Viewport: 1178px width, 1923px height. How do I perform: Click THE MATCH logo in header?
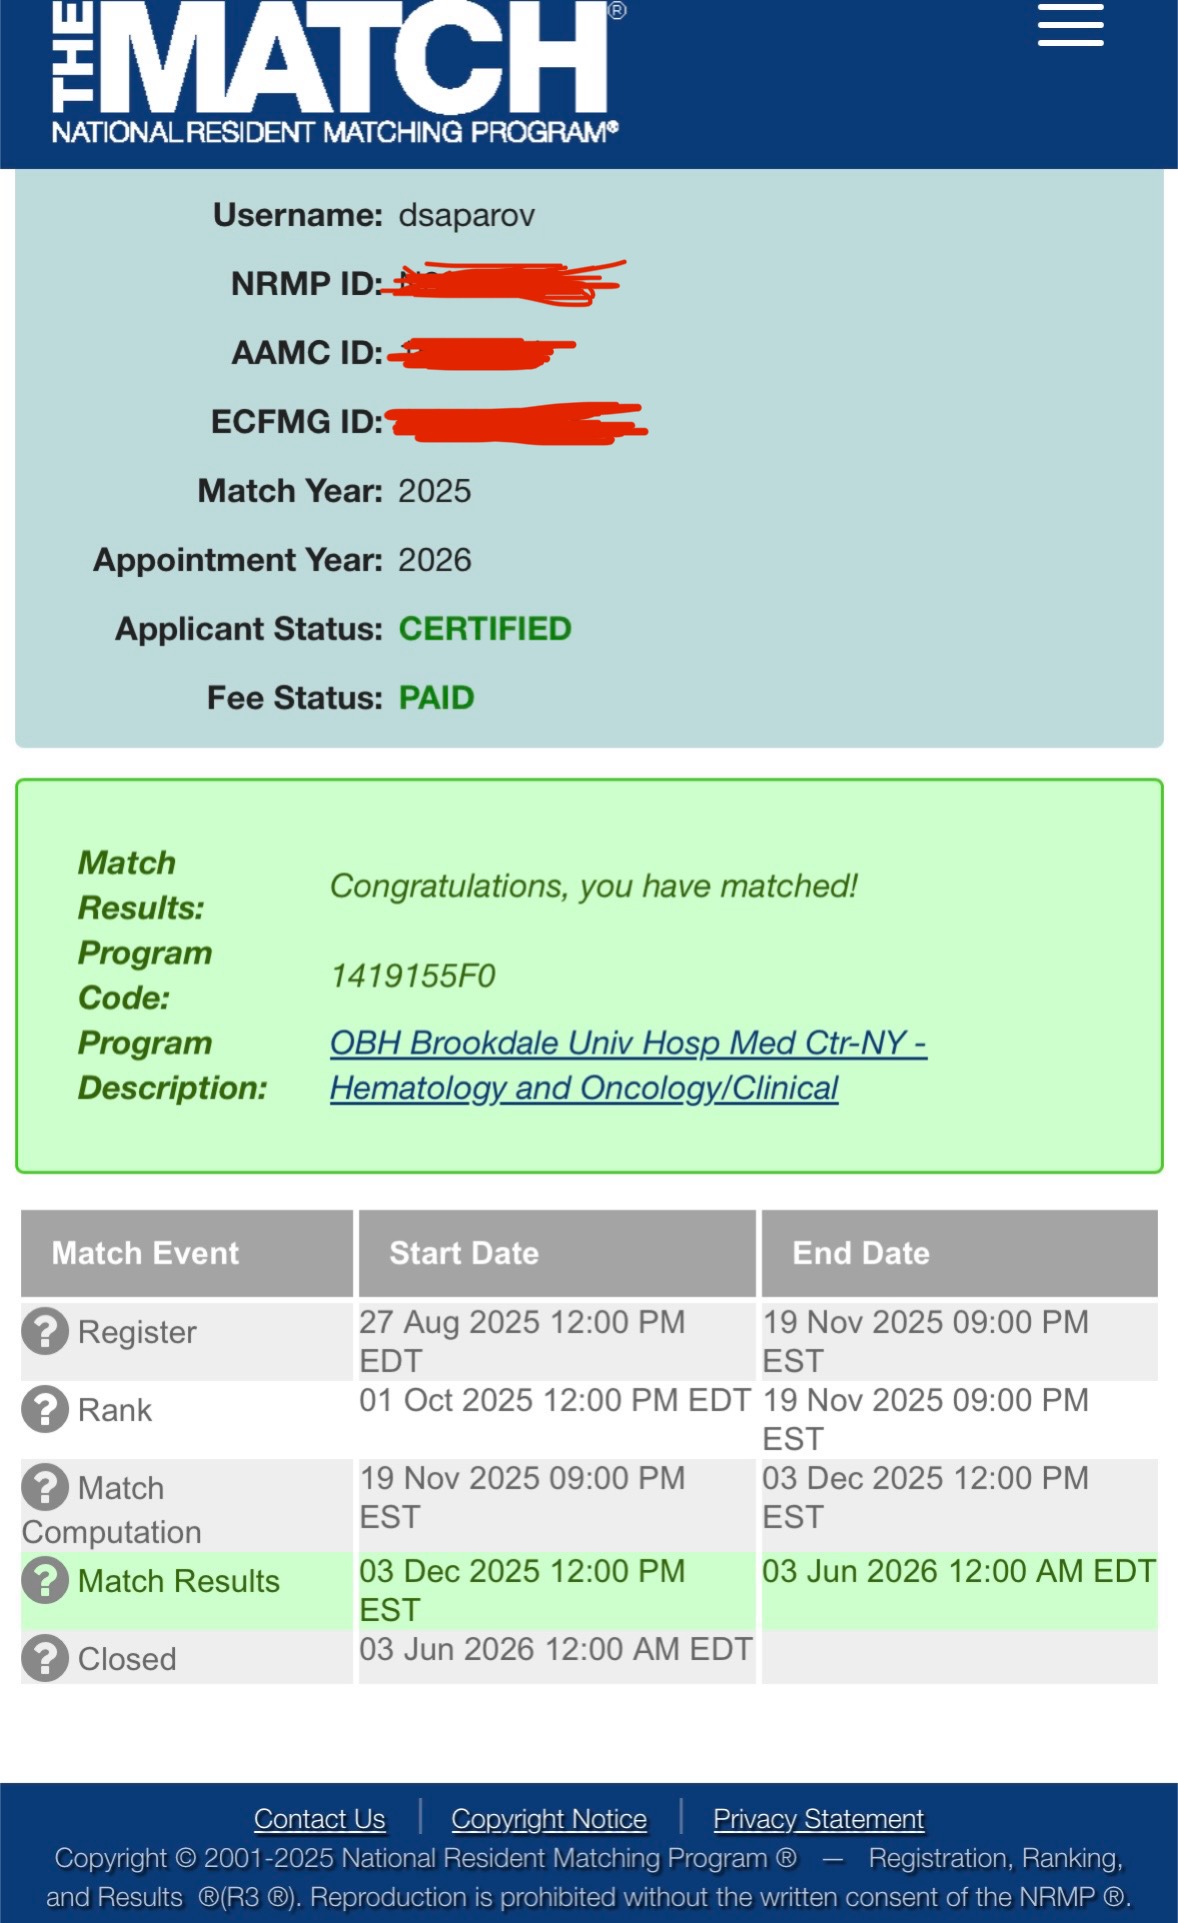pos(336,72)
